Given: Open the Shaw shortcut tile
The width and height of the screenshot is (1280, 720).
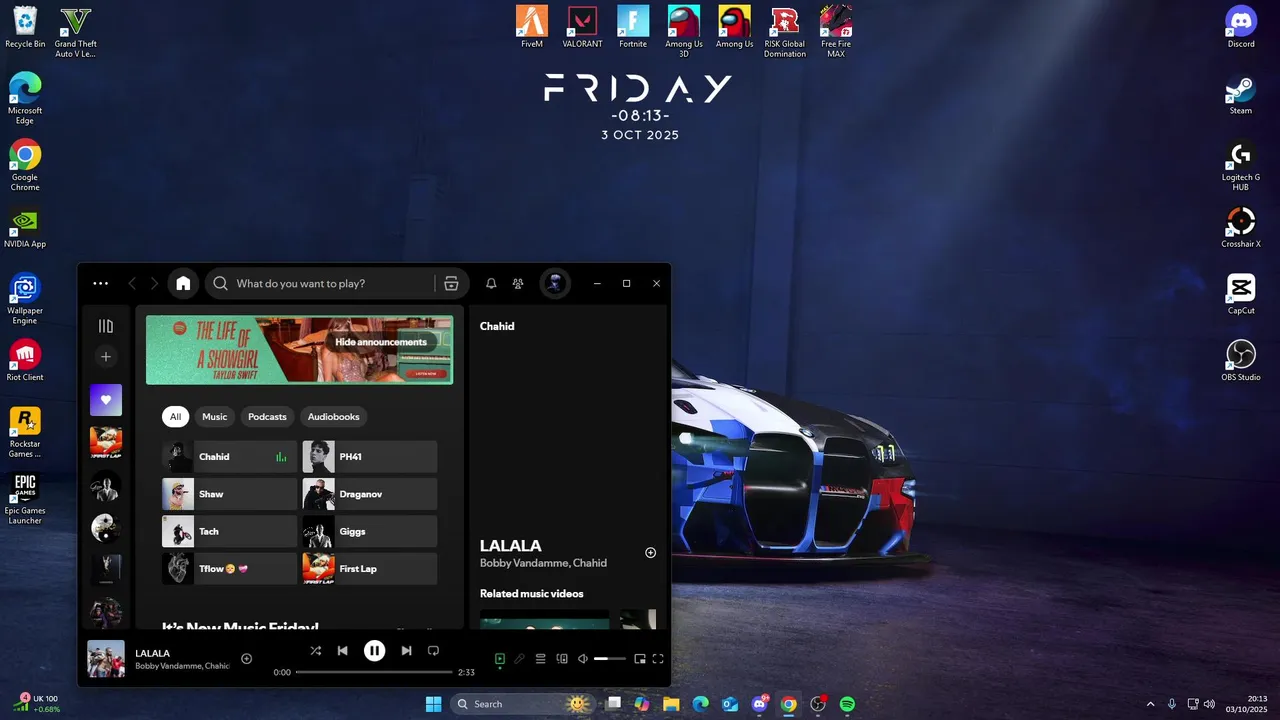Looking at the screenshot, I should coord(229,494).
